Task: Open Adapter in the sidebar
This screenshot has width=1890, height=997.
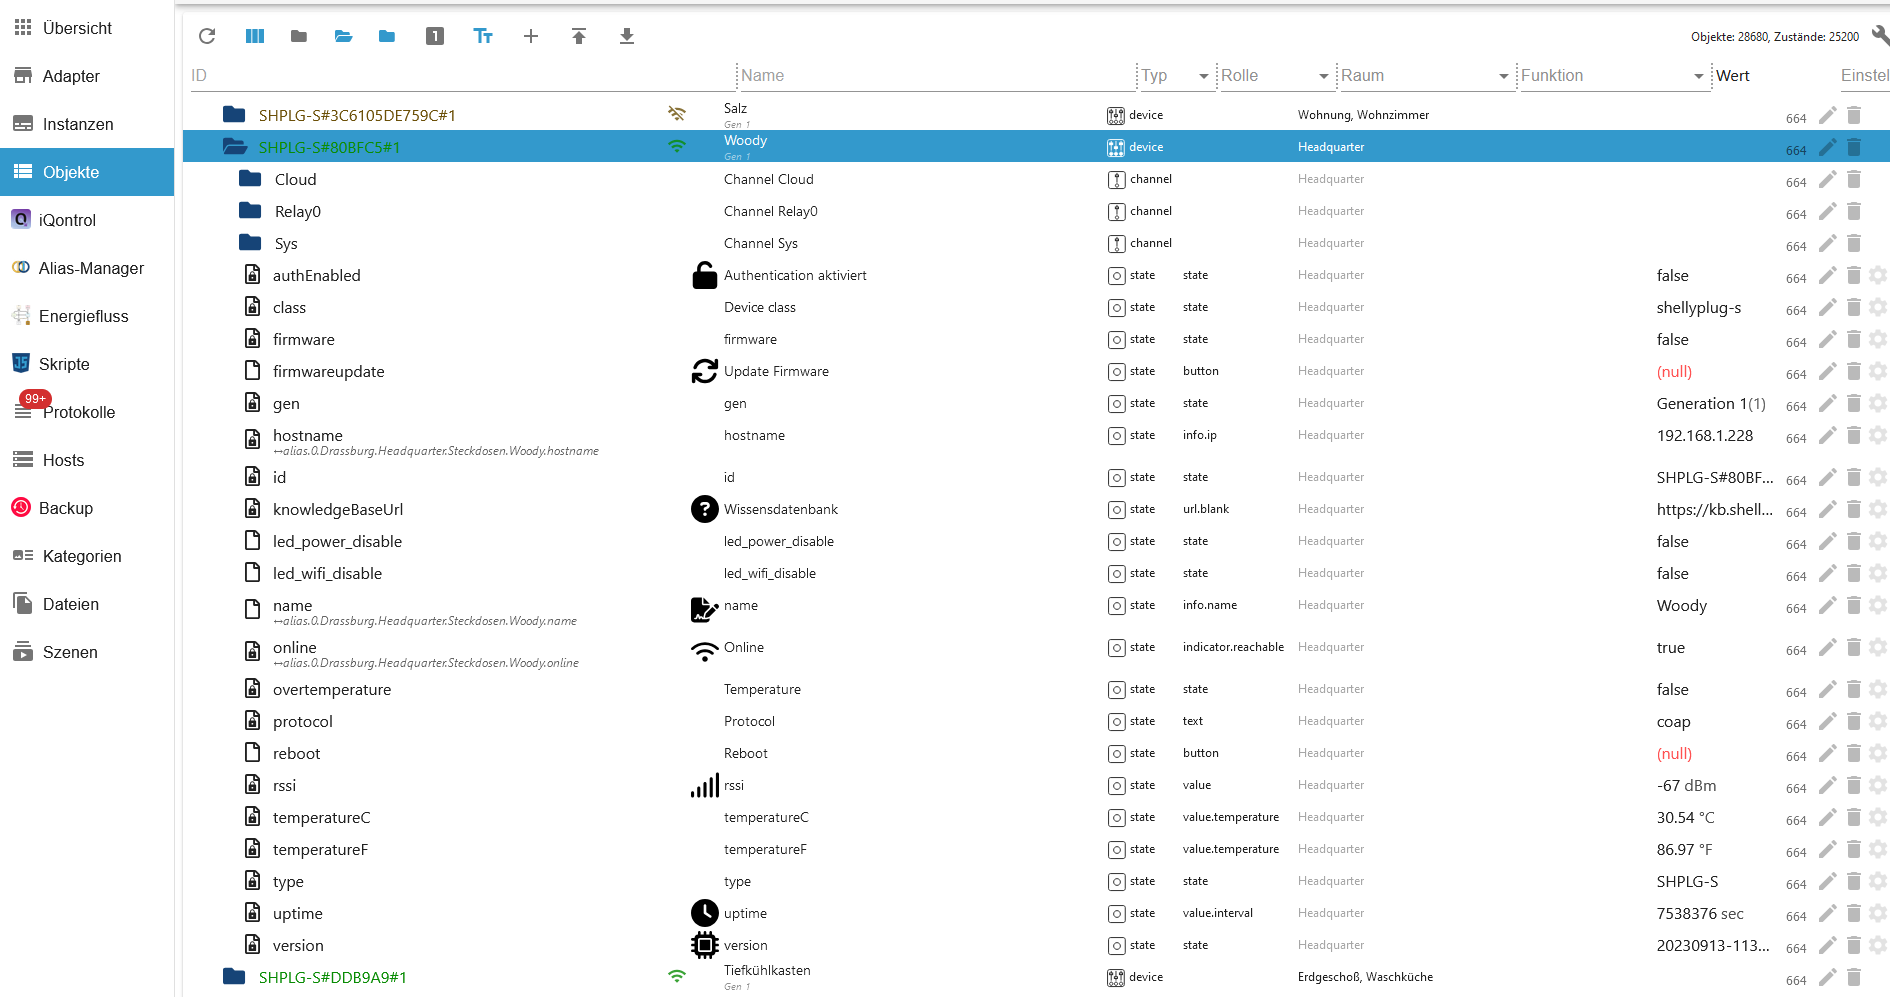Action: (x=71, y=76)
